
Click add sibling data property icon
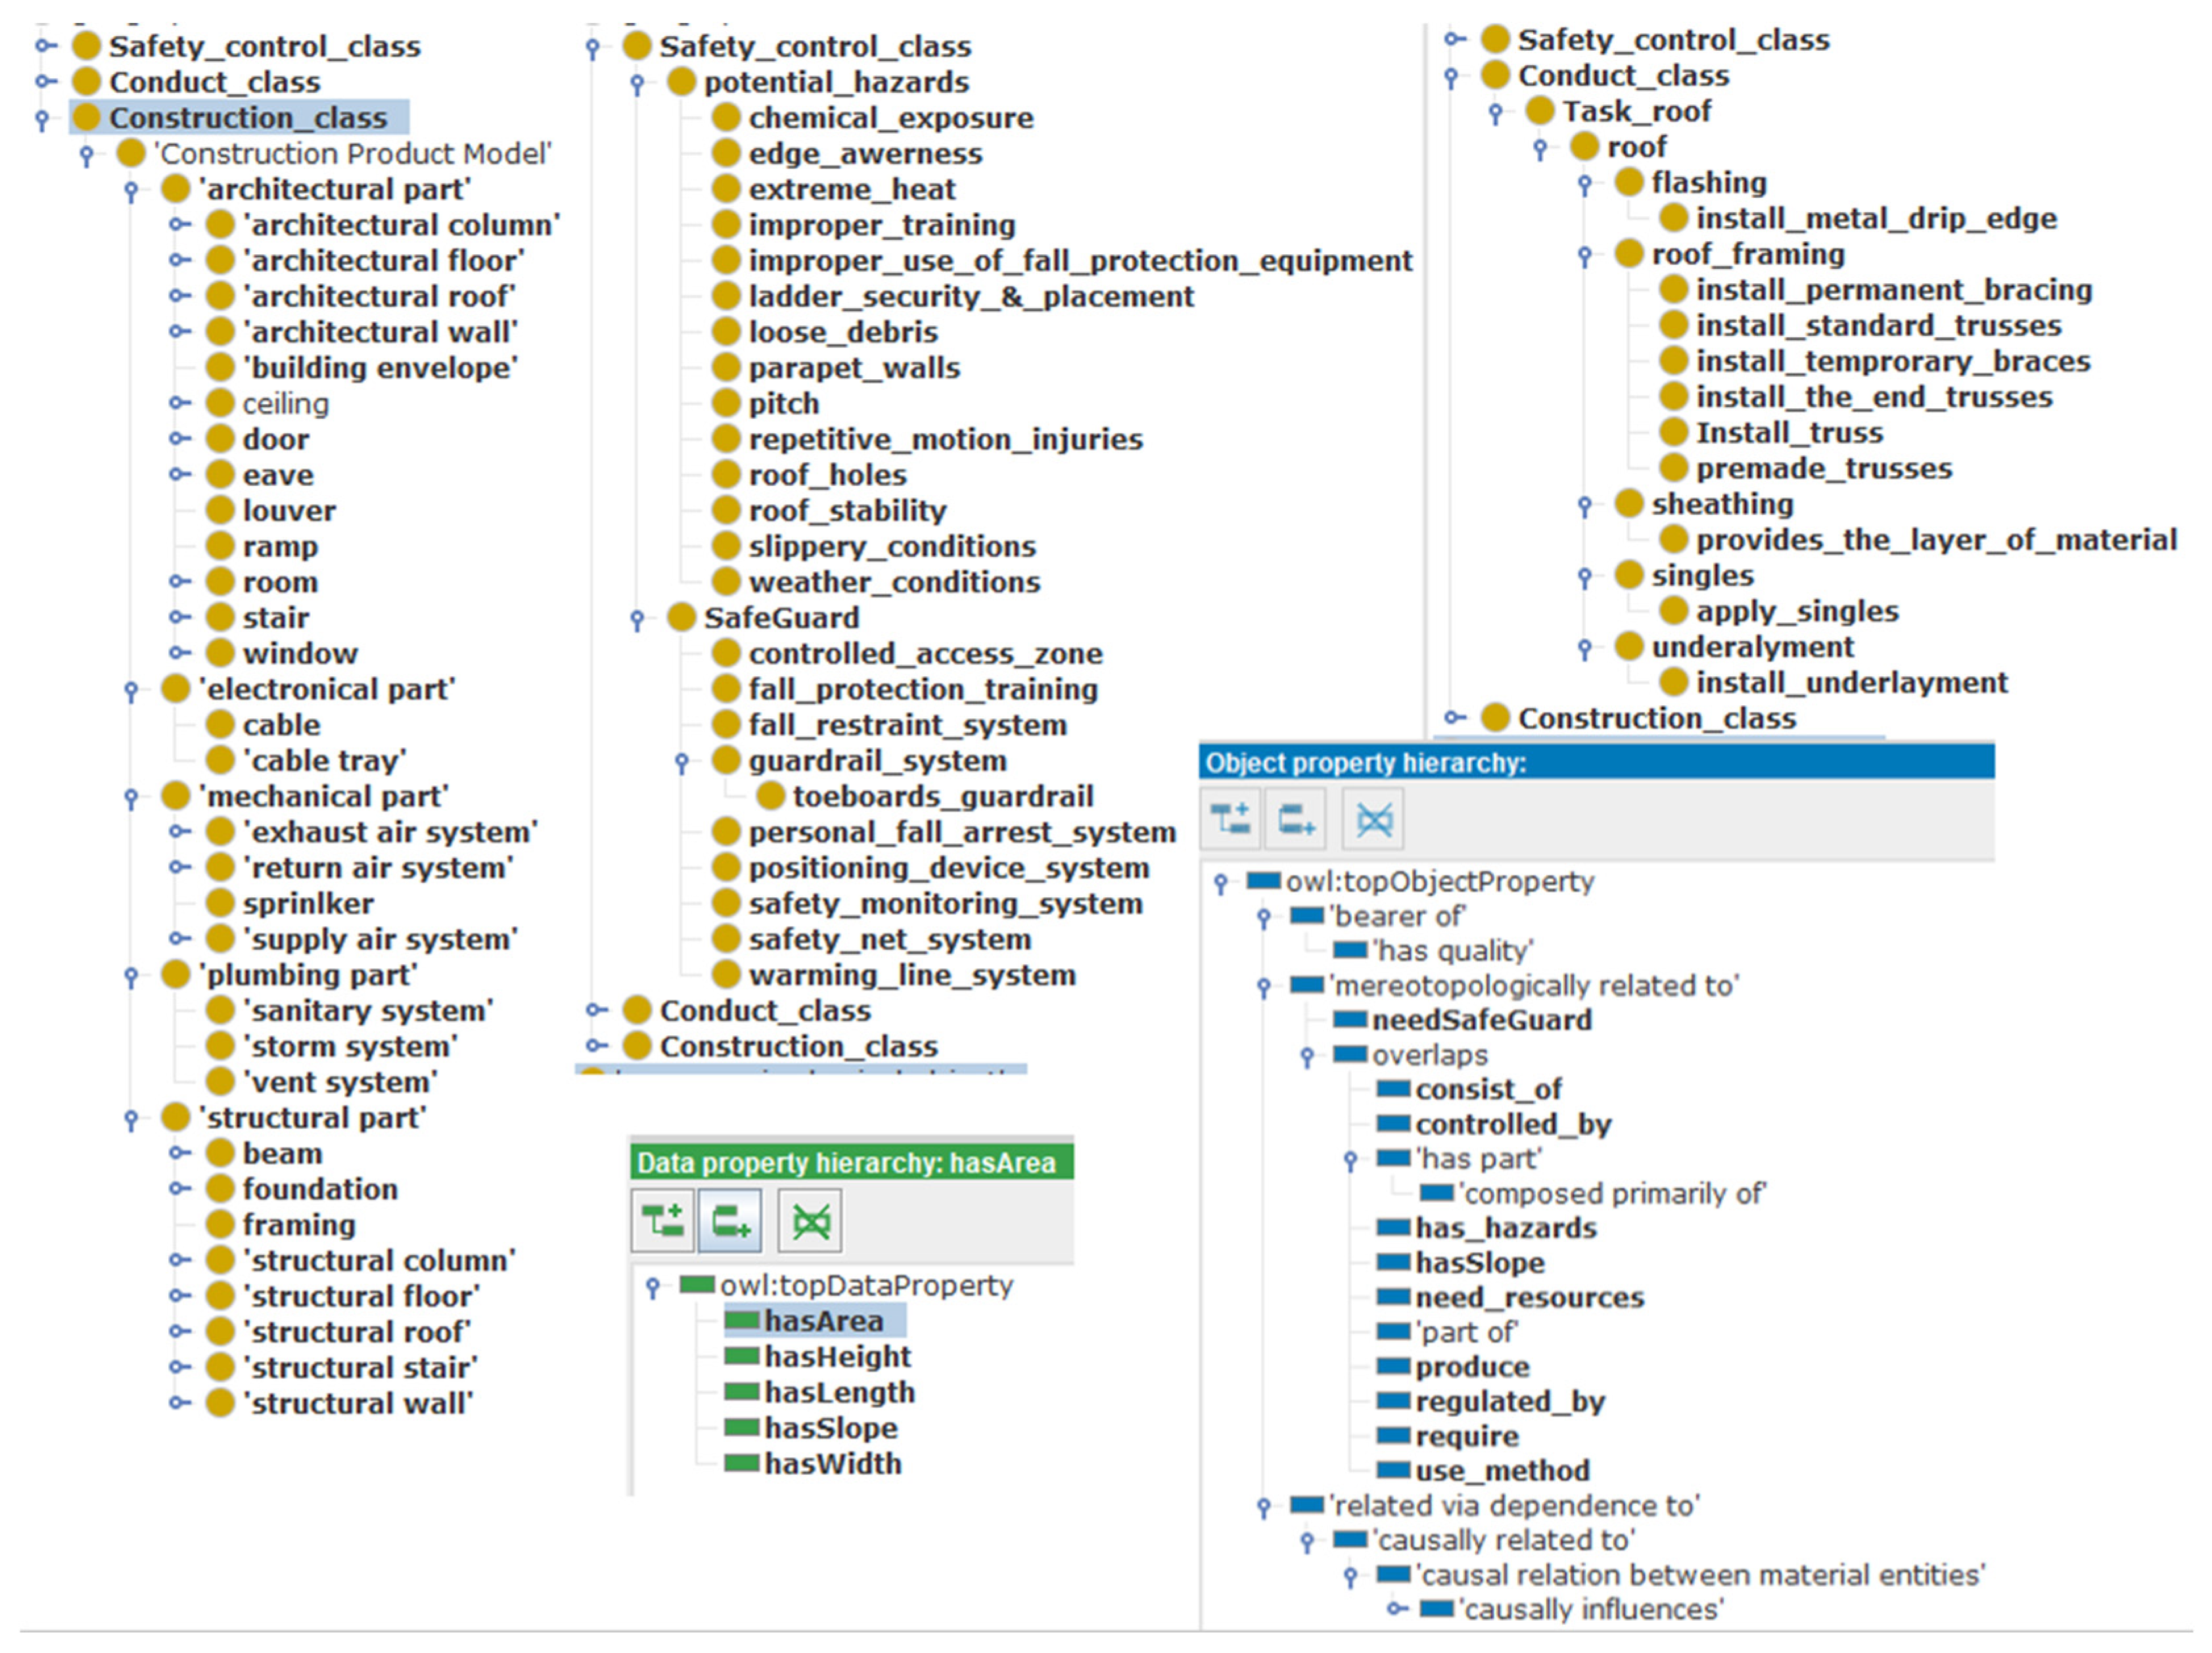[730, 1220]
